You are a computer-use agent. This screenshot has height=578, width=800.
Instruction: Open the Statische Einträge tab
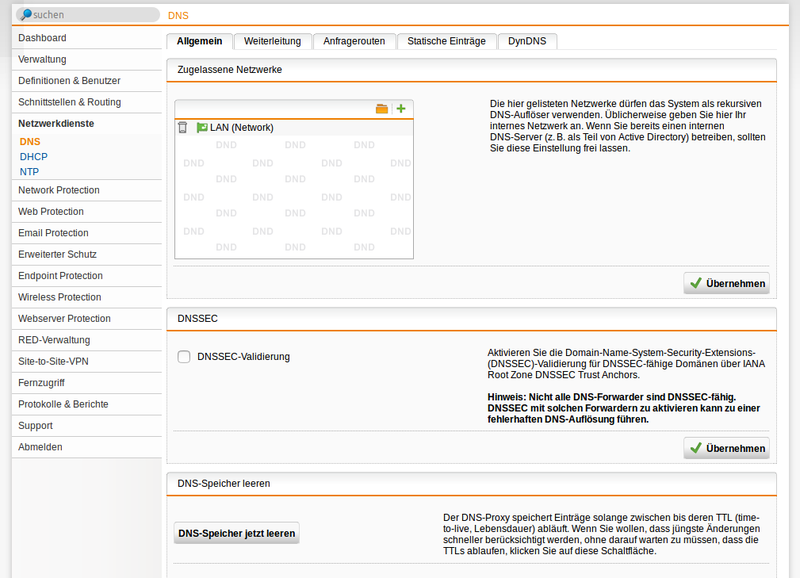coord(446,41)
